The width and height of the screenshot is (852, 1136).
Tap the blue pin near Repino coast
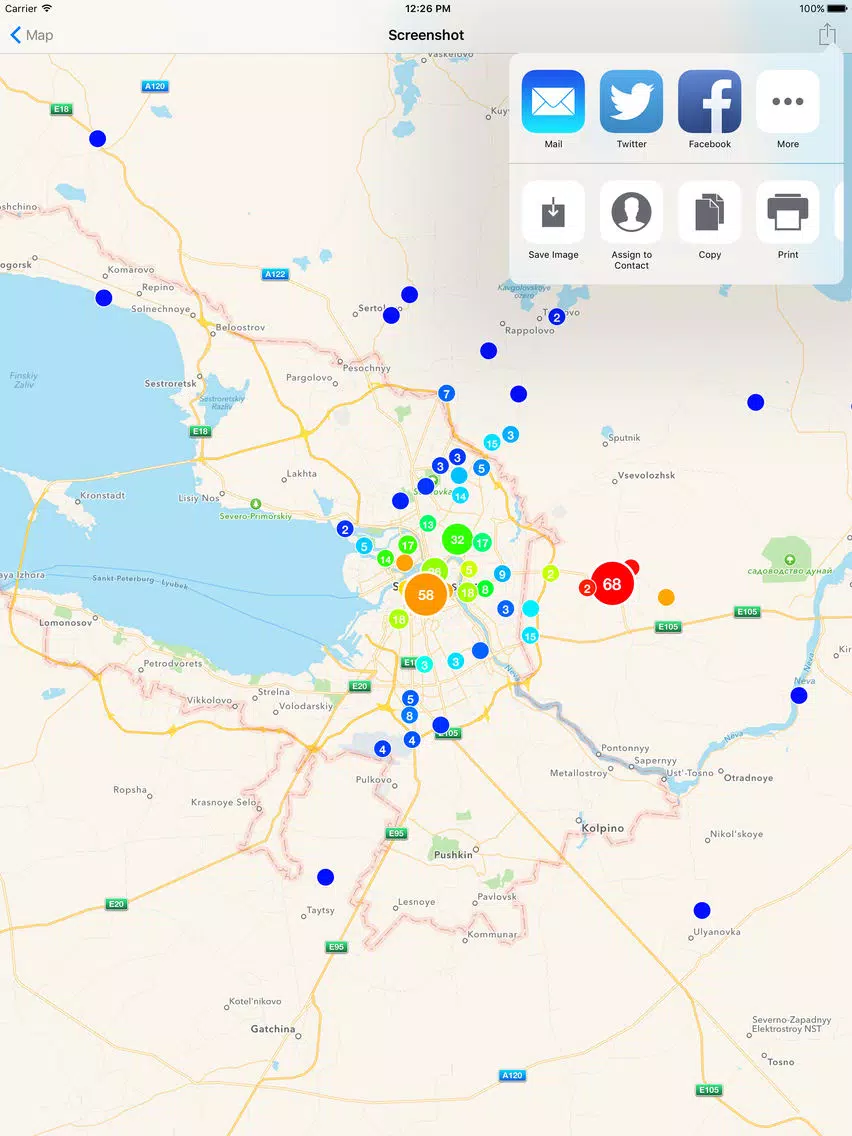click(104, 298)
